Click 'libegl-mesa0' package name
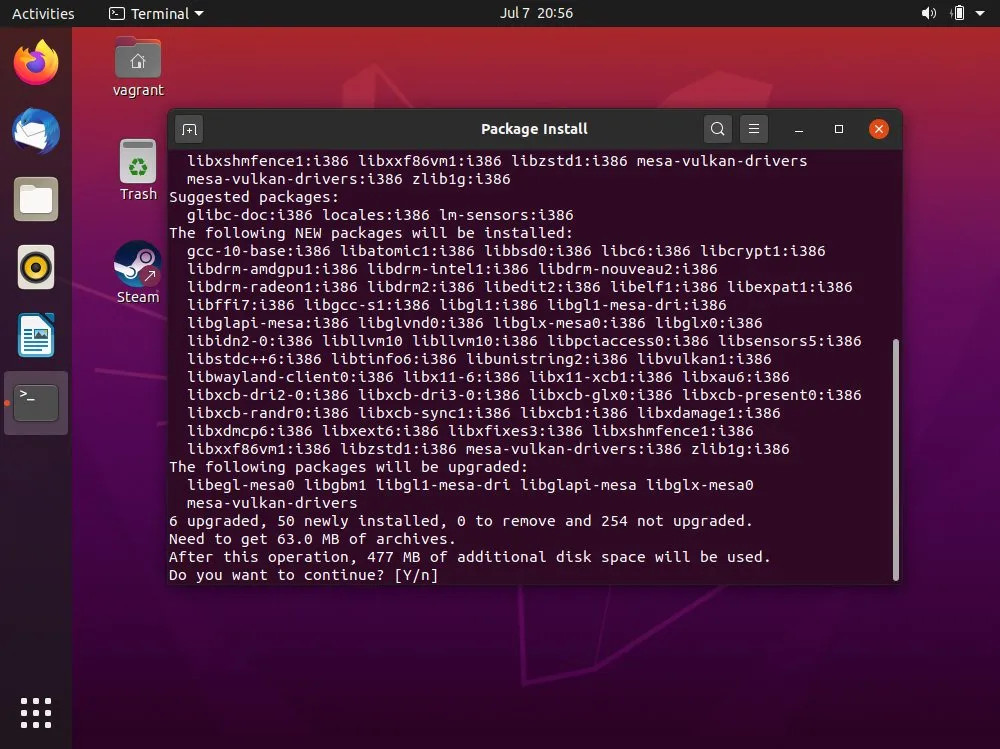 click(x=240, y=485)
